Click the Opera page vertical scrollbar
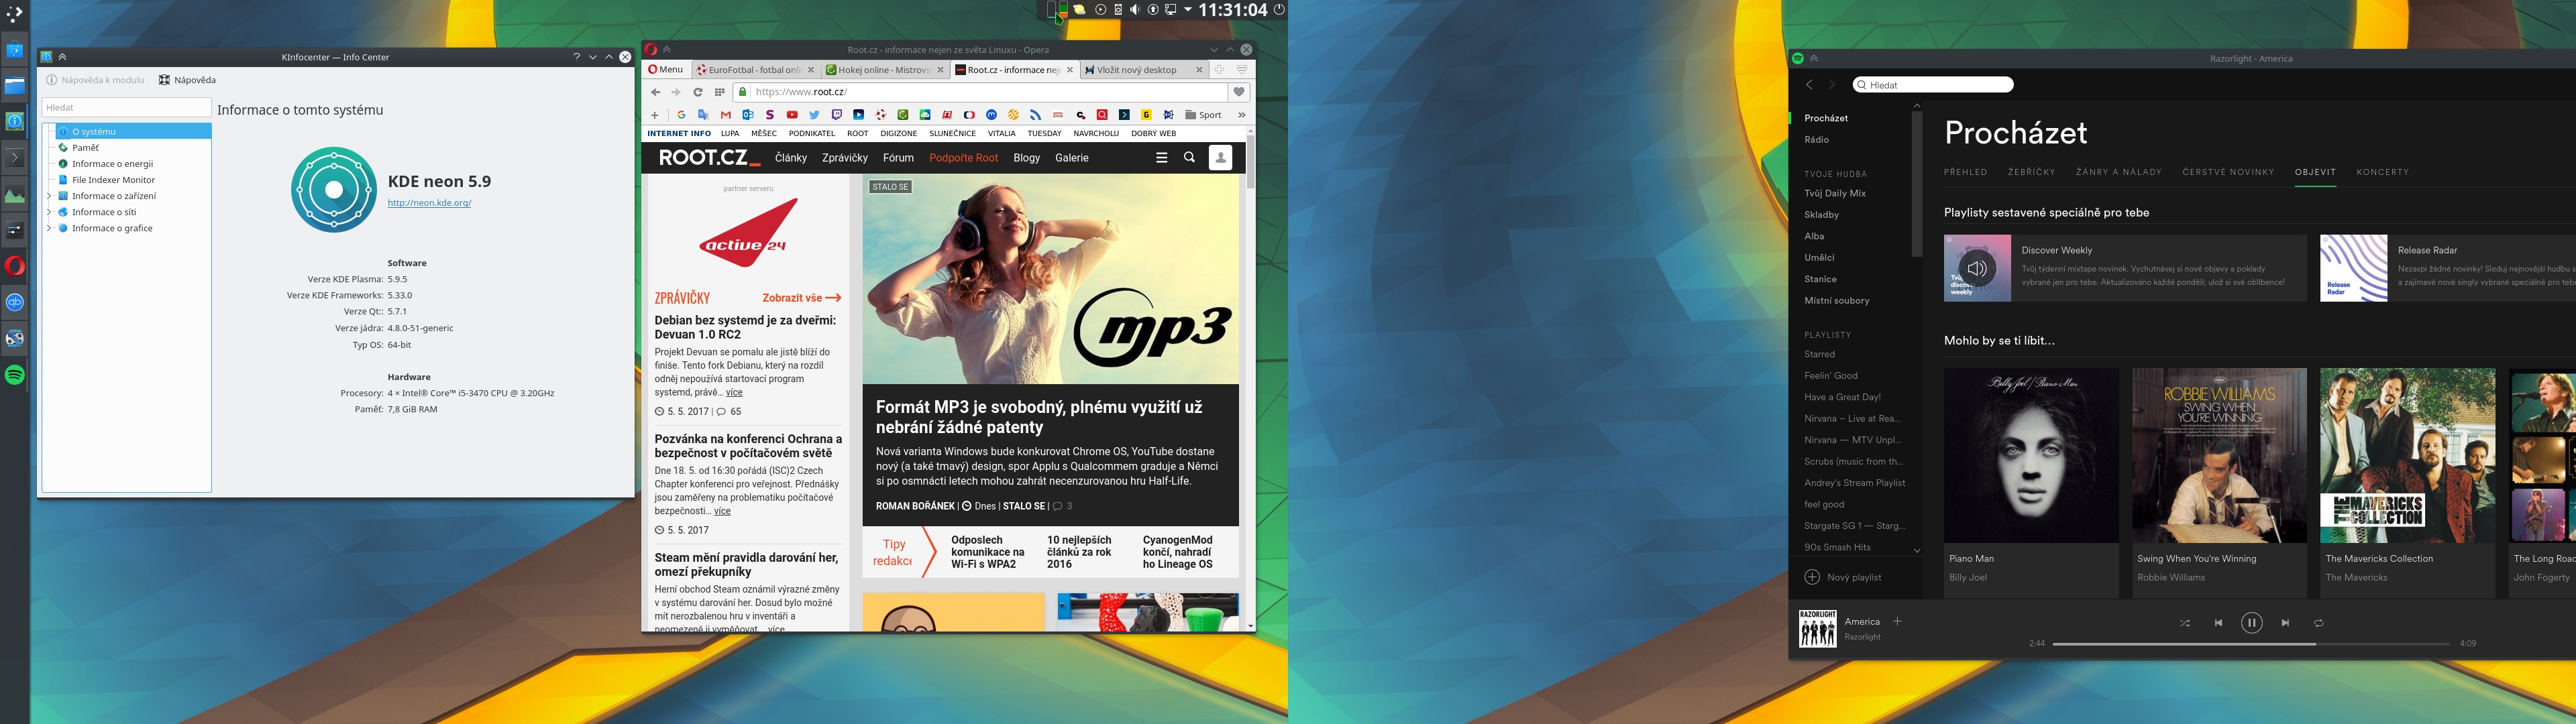The image size is (2576, 724). click(x=1250, y=162)
